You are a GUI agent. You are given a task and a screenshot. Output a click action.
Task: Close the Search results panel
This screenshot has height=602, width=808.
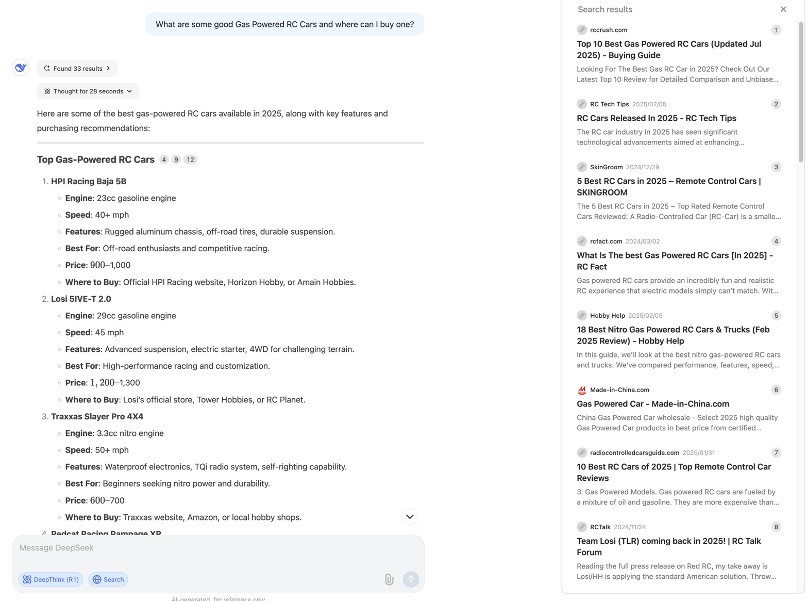783,9
